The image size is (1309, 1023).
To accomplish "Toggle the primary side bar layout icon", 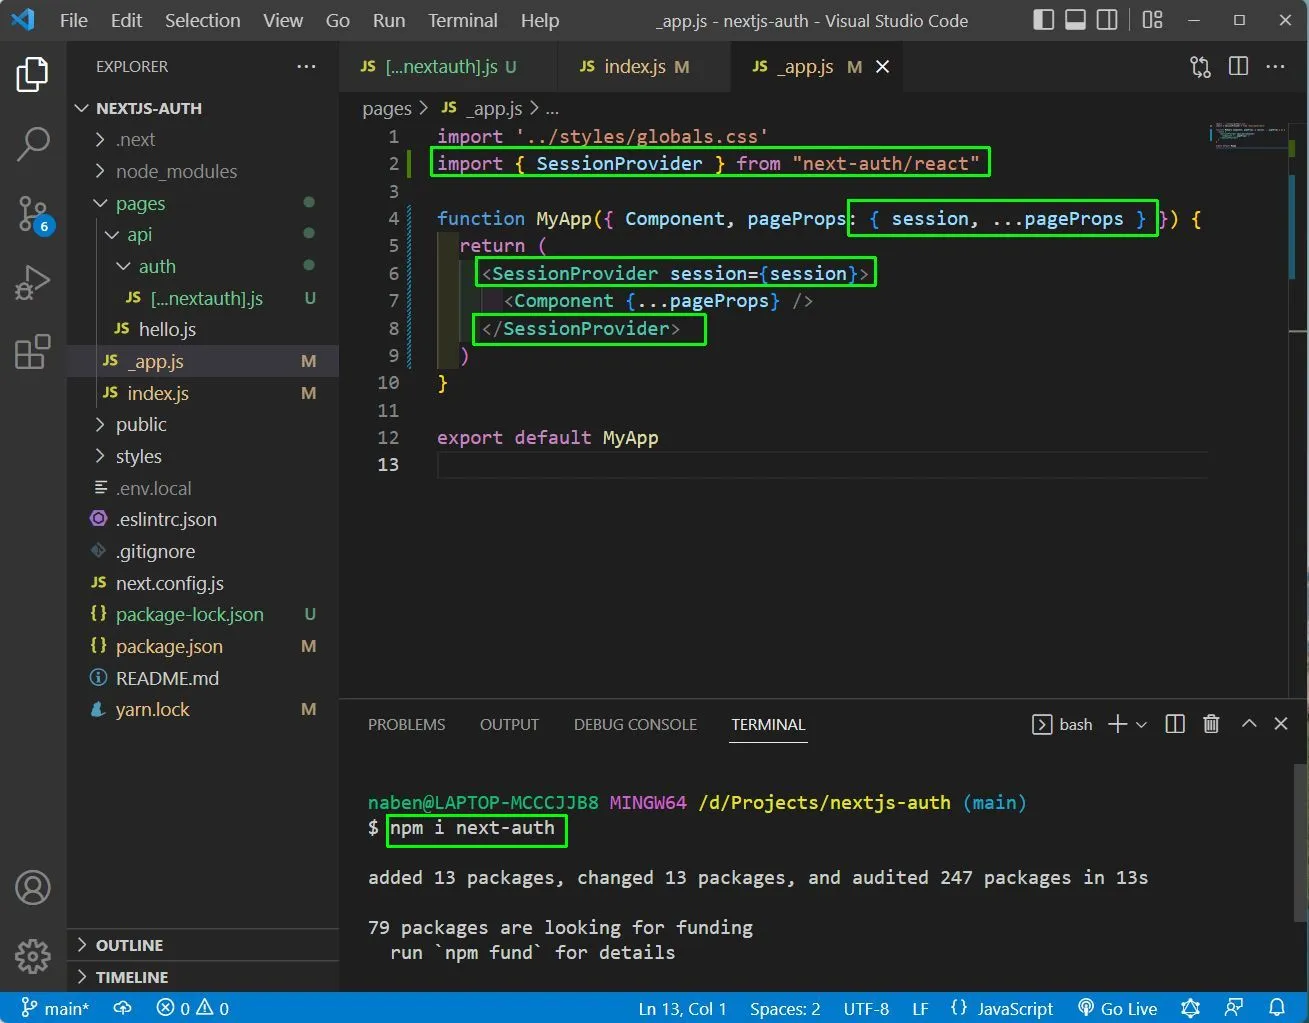I will pos(1043,20).
